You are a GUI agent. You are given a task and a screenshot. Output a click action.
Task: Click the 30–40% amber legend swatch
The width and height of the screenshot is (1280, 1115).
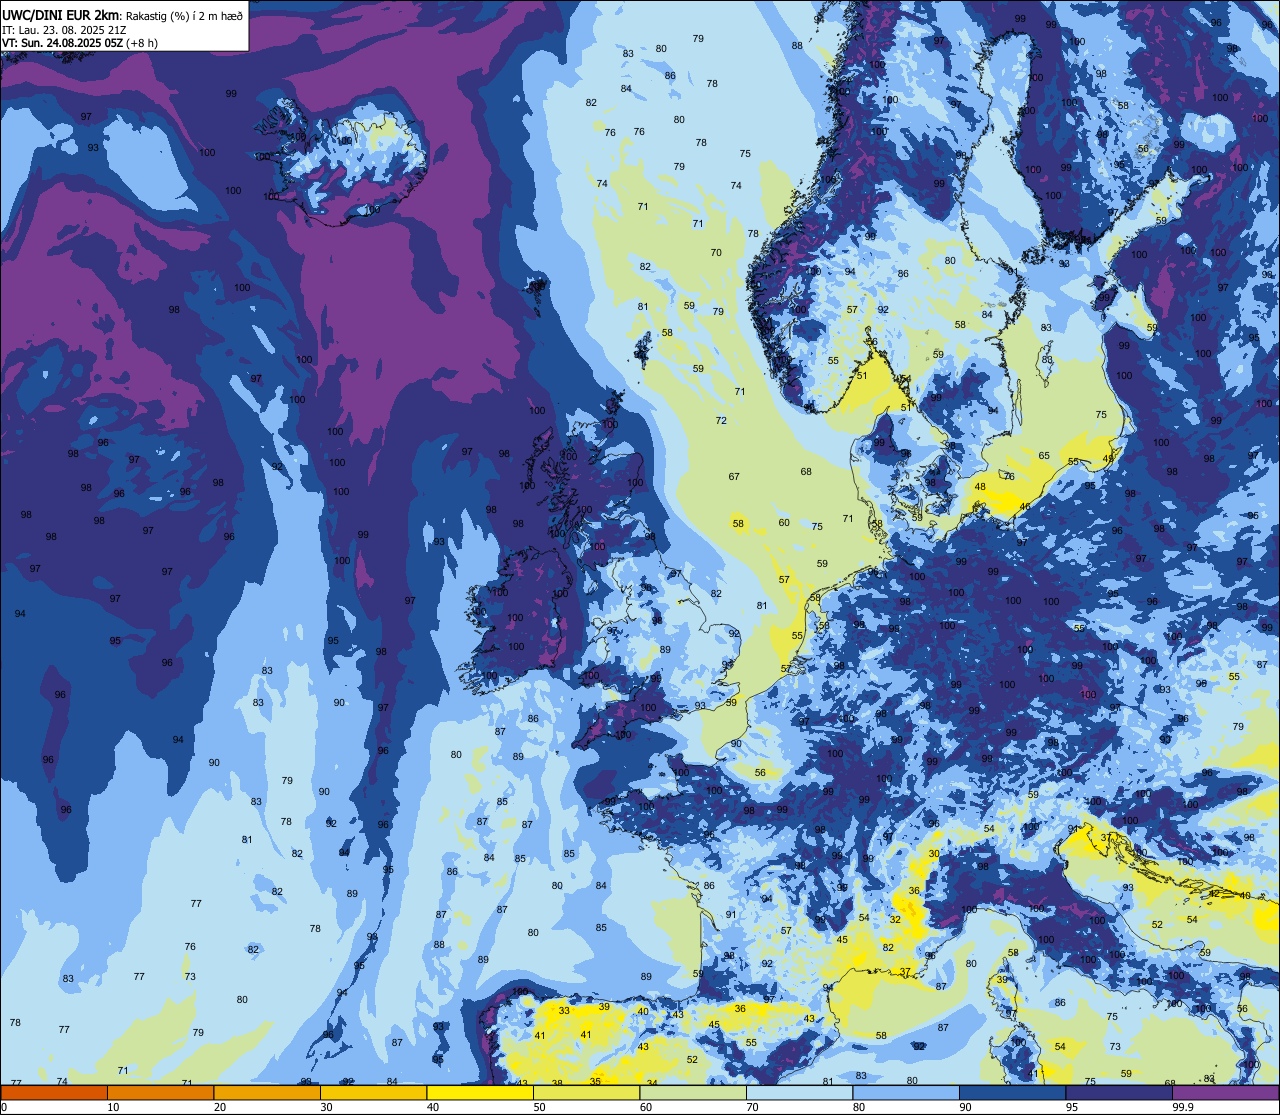click(373, 1092)
